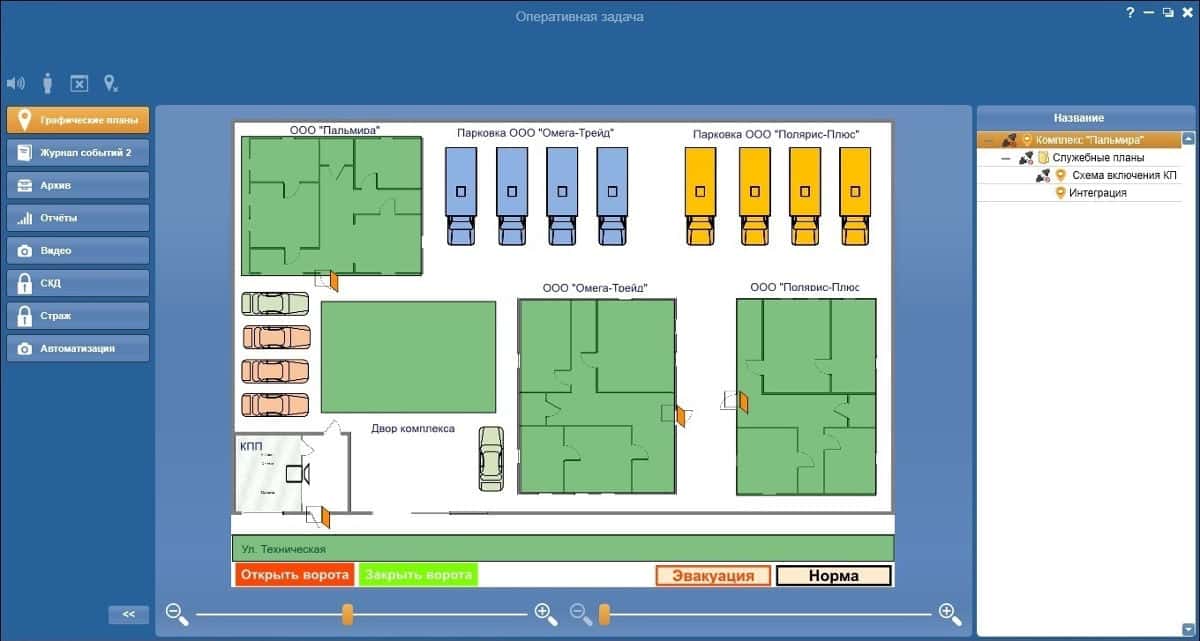Click the person silhouette icon
The height and width of the screenshot is (641, 1200).
(47, 83)
